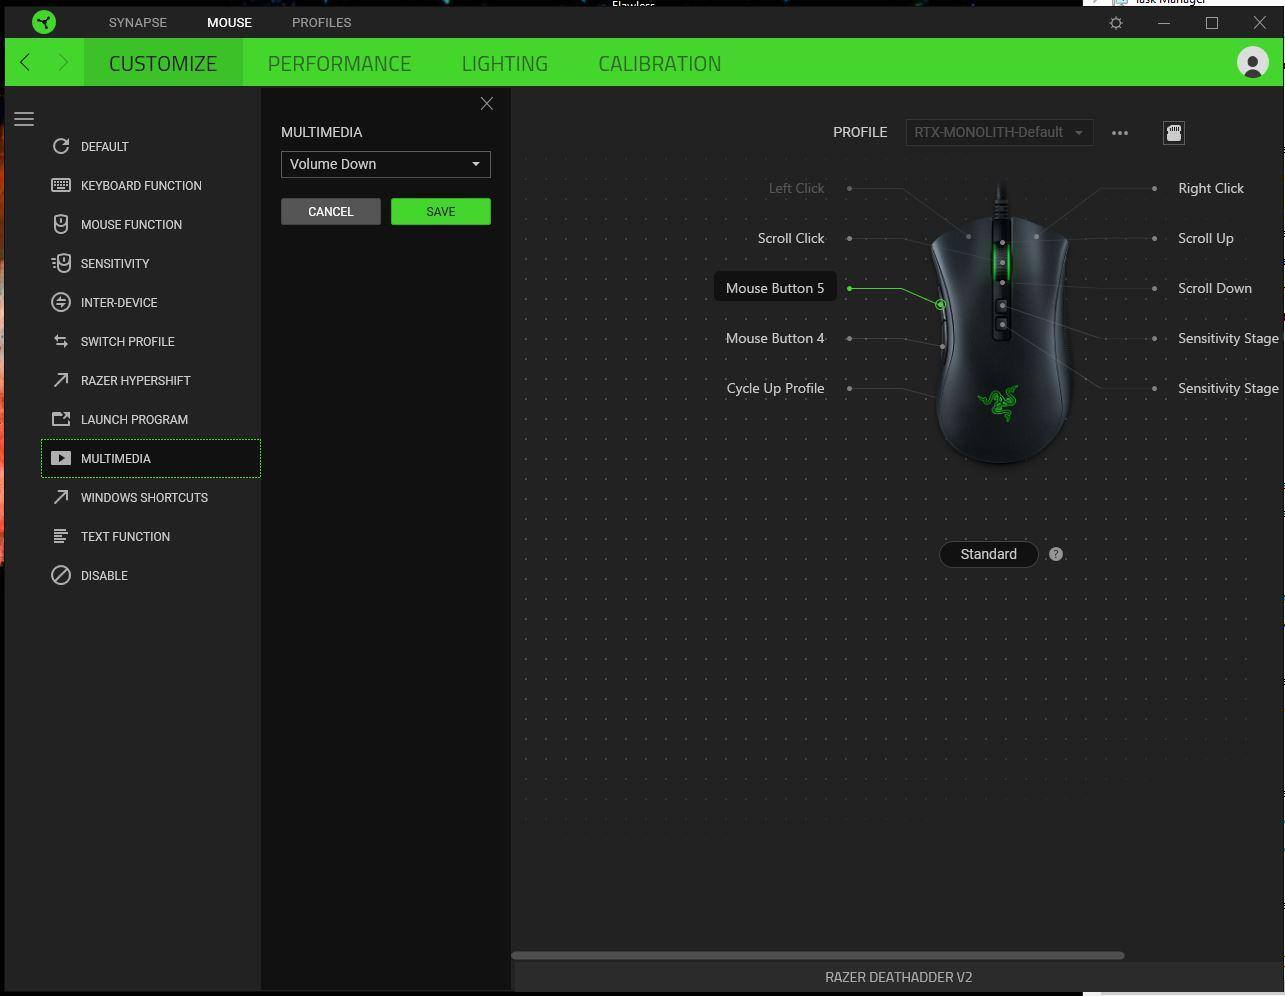Collapse sidebar using the hamburger menu icon

24,119
